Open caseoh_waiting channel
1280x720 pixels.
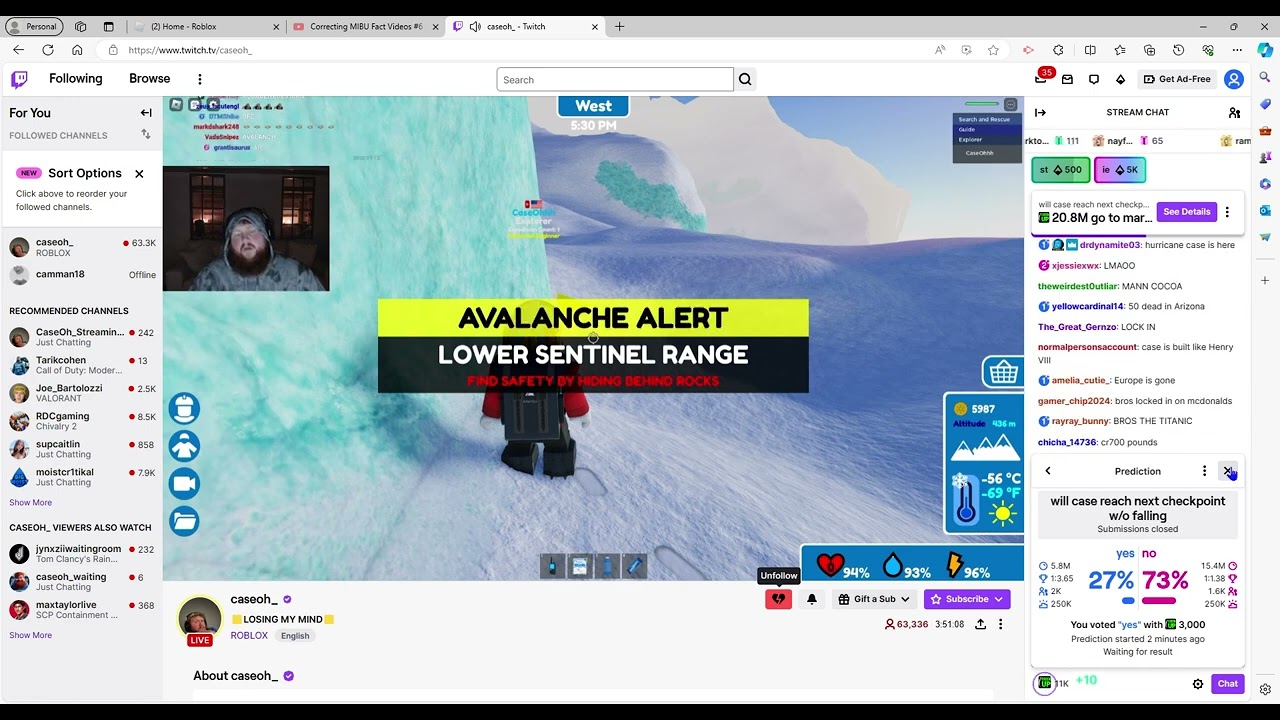click(81, 582)
